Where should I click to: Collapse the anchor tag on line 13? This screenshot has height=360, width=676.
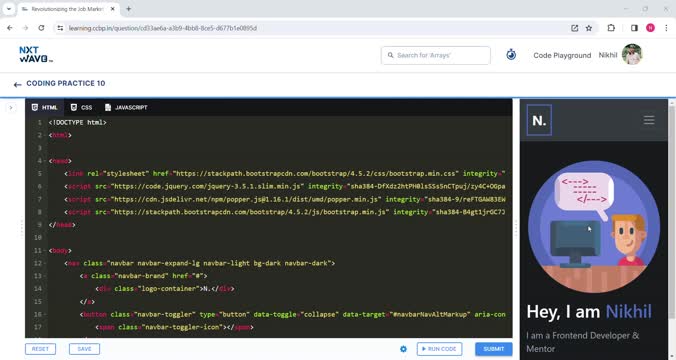(45, 276)
